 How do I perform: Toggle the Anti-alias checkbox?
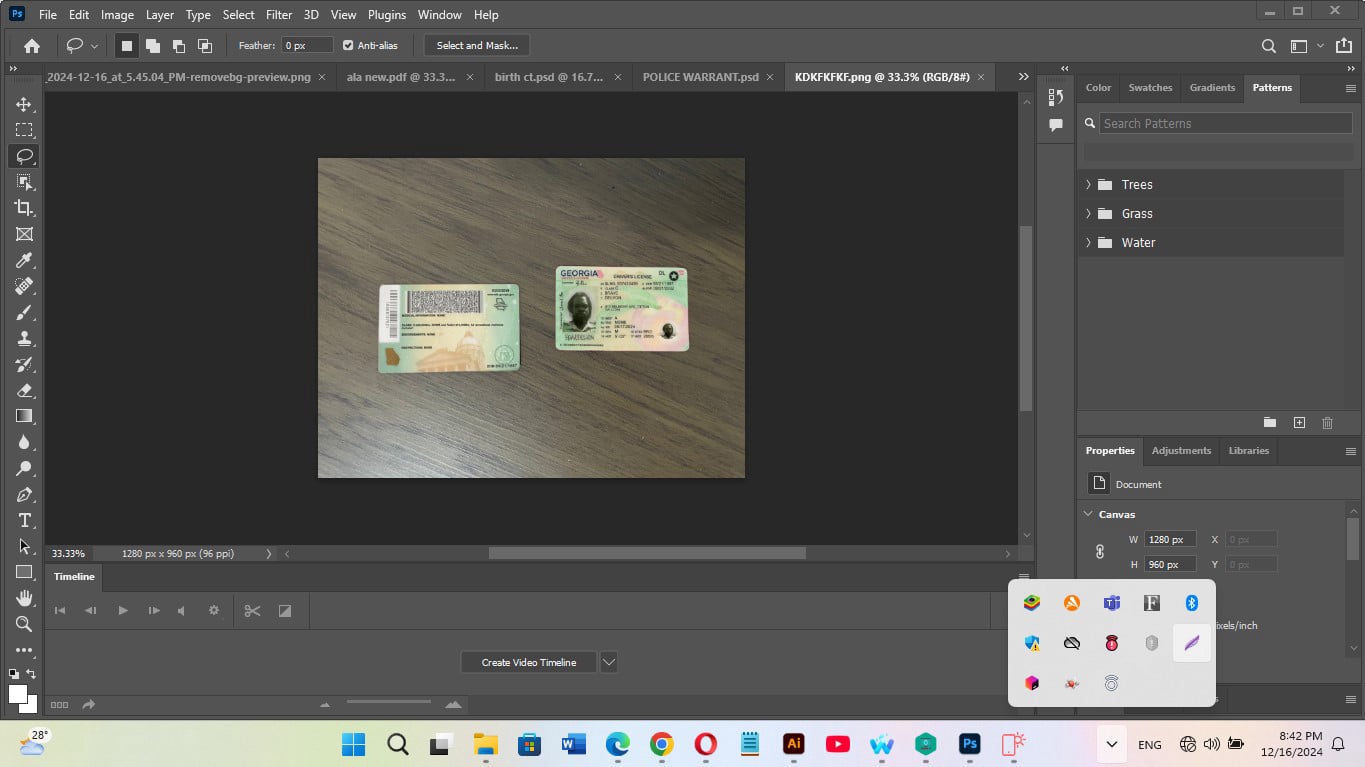point(348,45)
